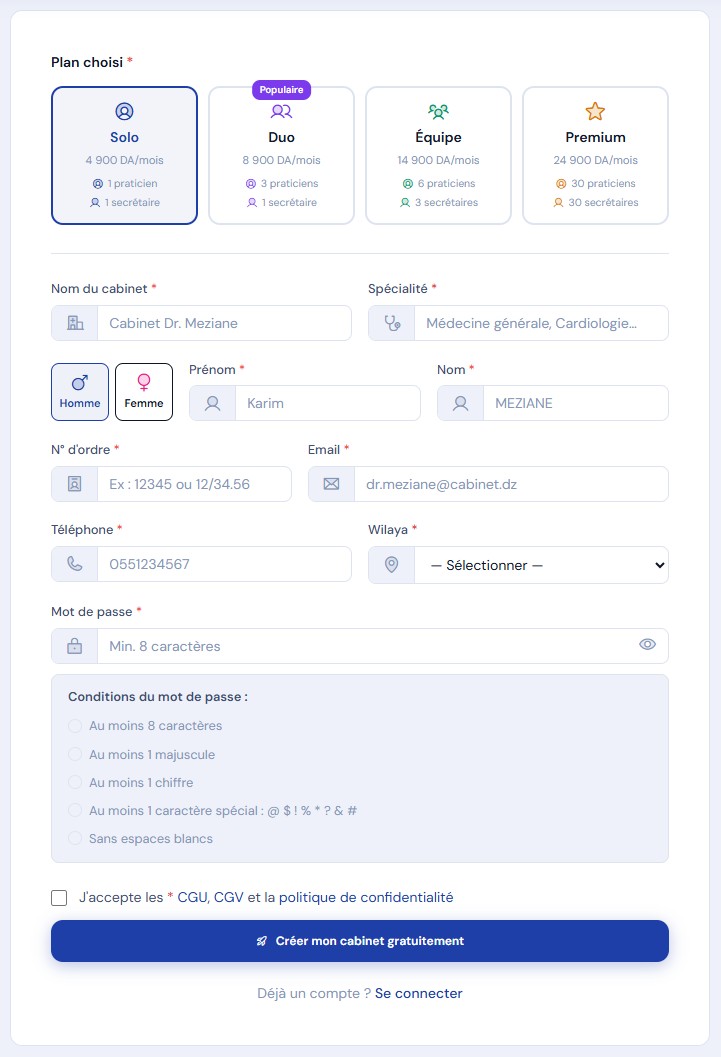Click the Solo plan user circle icon
Screen dimensions: 721x1057
pyautogui.click(x=124, y=111)
